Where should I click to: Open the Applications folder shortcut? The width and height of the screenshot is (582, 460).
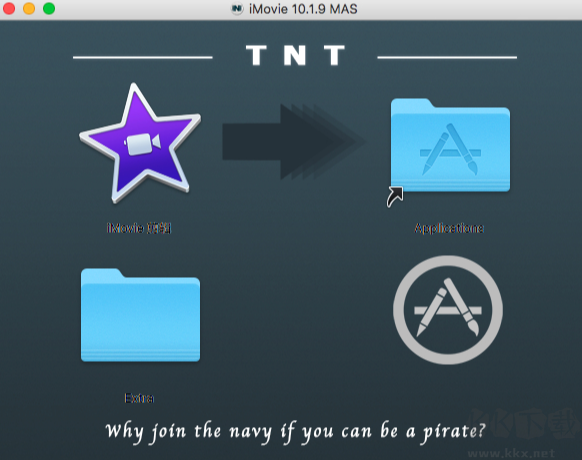(450, 145)
